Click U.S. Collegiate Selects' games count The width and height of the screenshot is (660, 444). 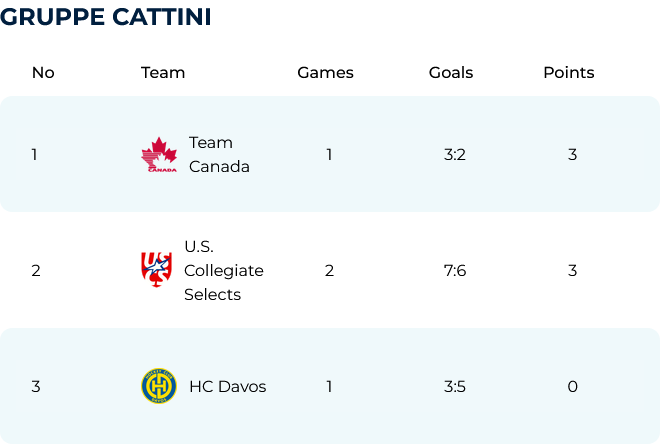329,270
